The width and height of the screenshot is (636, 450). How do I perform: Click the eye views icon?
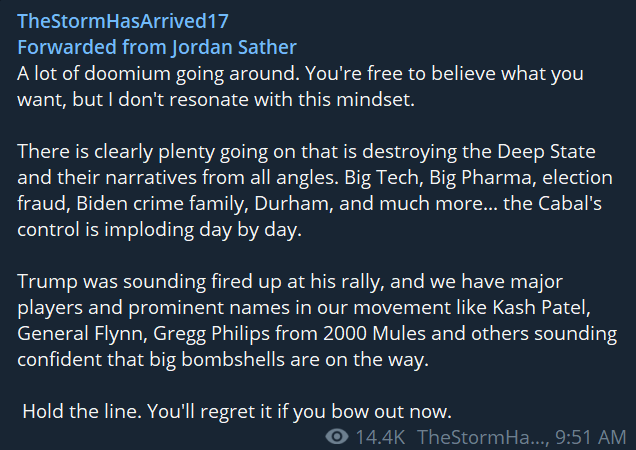point(338,437)
